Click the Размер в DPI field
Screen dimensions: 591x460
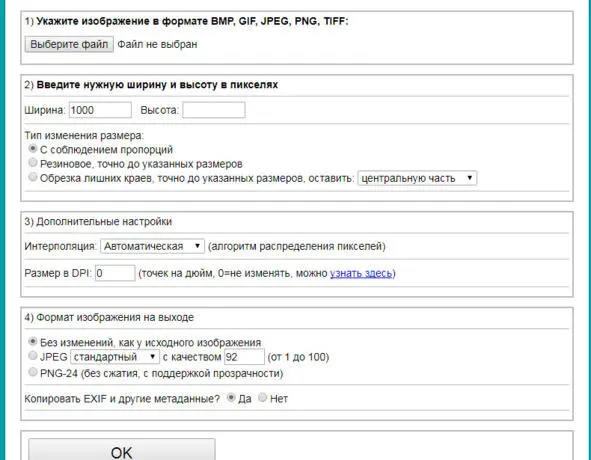point(115,273)
